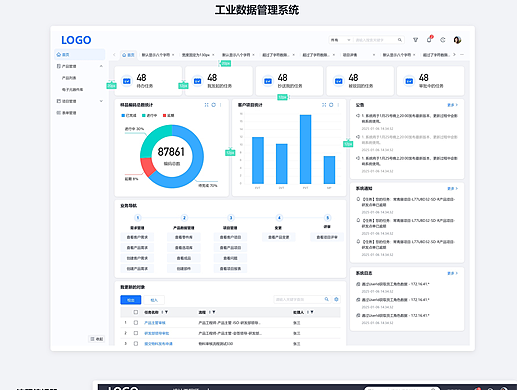
Task: Refresh the donut chart panel
Action: pos(213,105)
